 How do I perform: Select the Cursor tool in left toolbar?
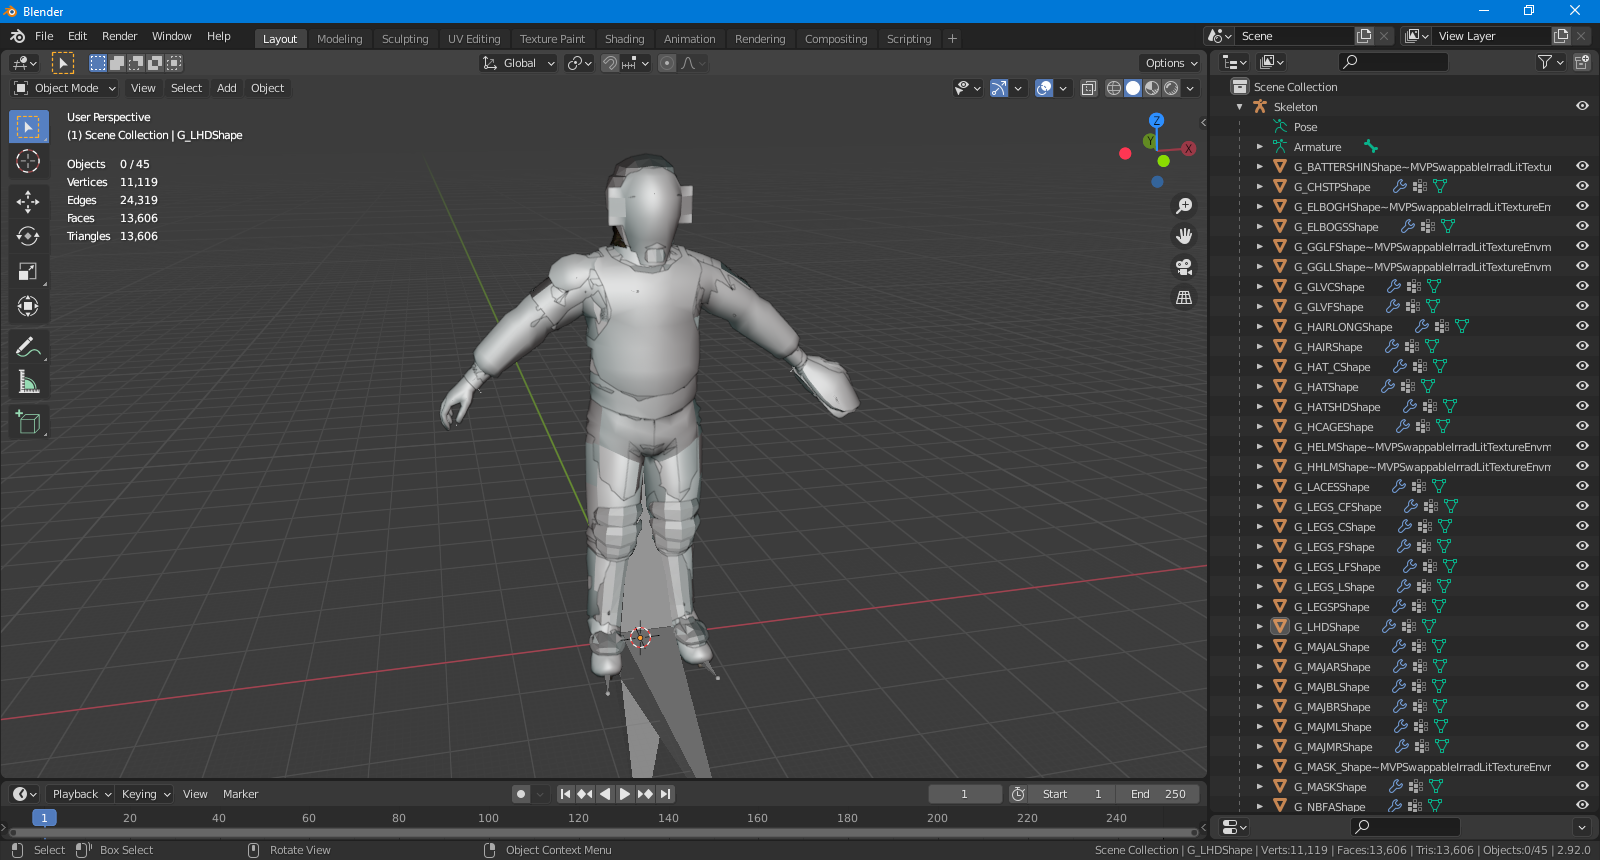28,161
